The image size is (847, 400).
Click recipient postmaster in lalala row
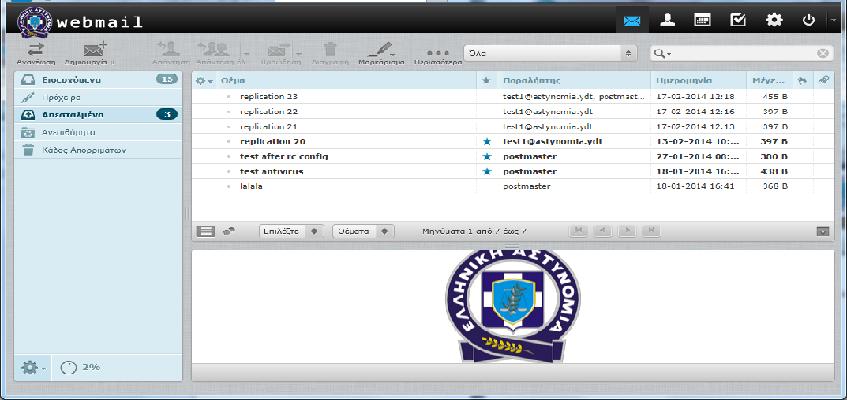[x=527, y=186]
